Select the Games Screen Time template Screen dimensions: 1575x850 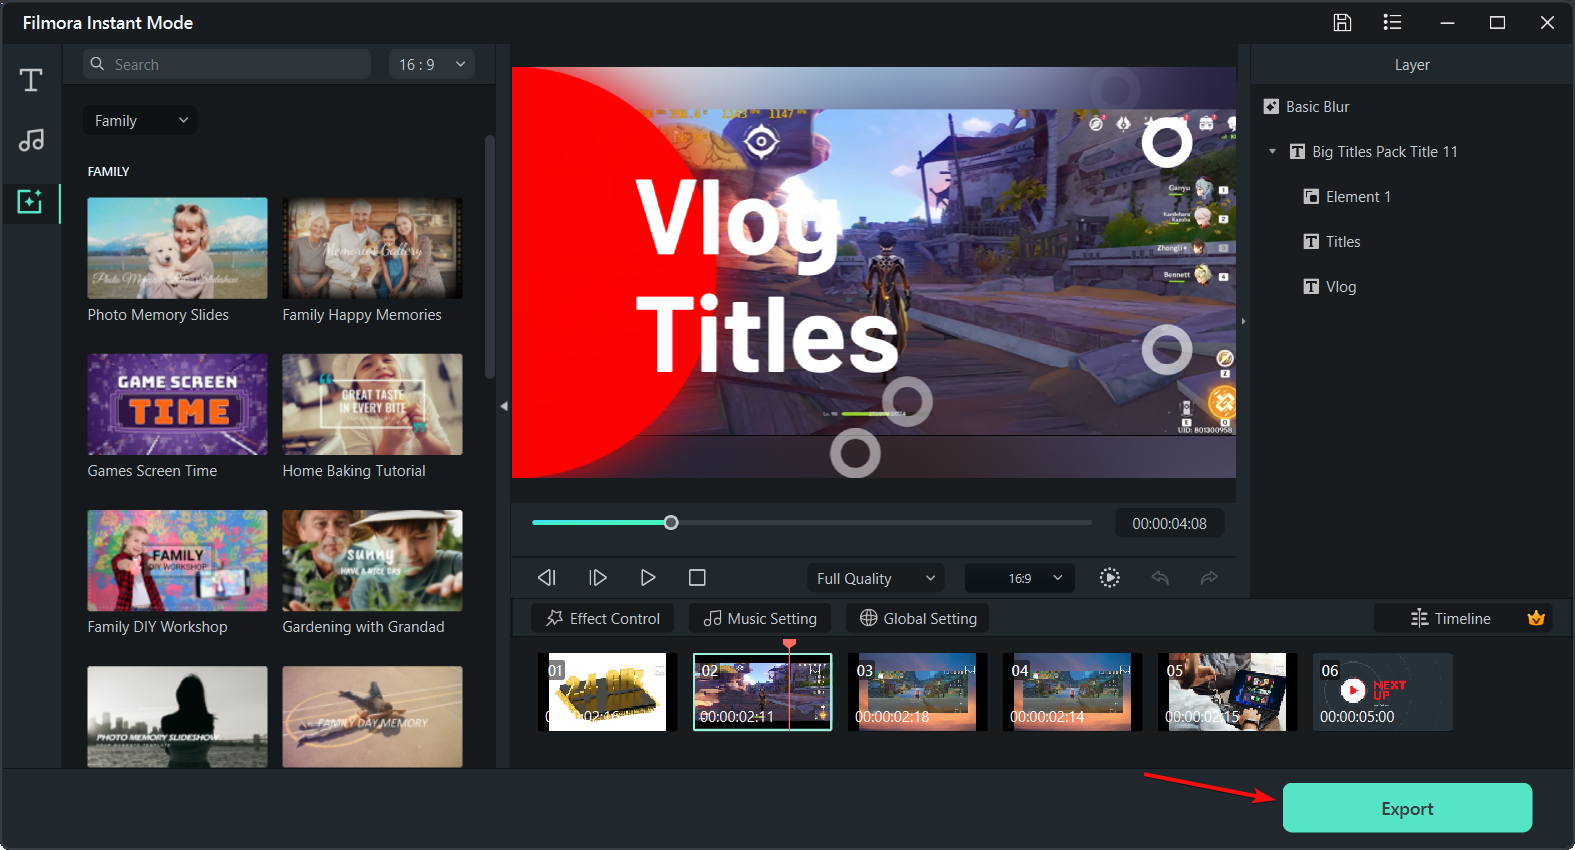click(x=177, y=404)
